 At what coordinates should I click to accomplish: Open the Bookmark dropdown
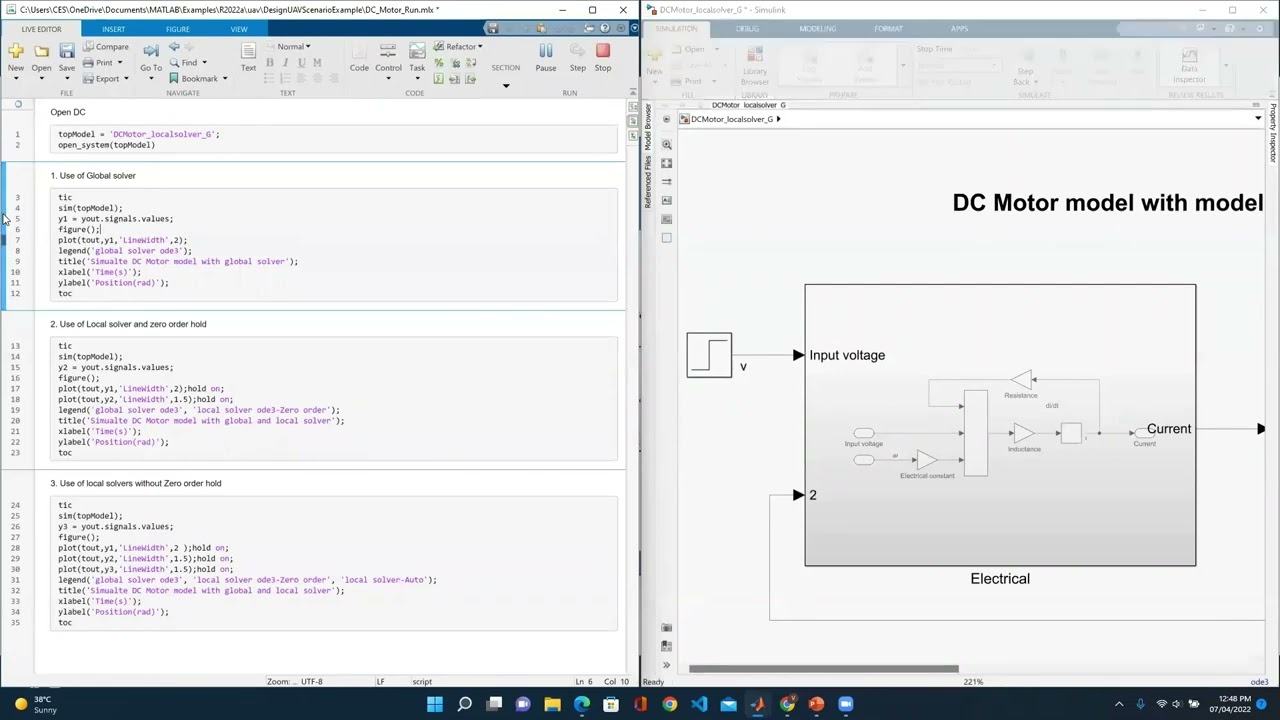point(198,79)
